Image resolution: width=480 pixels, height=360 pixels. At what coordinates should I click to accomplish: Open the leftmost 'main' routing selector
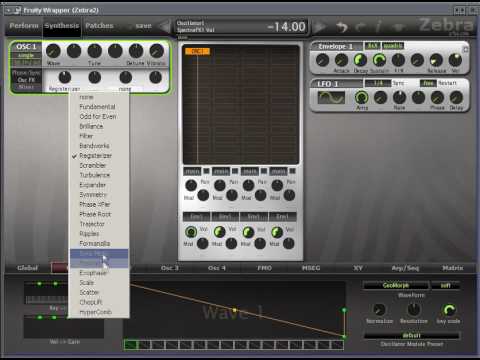193,171
